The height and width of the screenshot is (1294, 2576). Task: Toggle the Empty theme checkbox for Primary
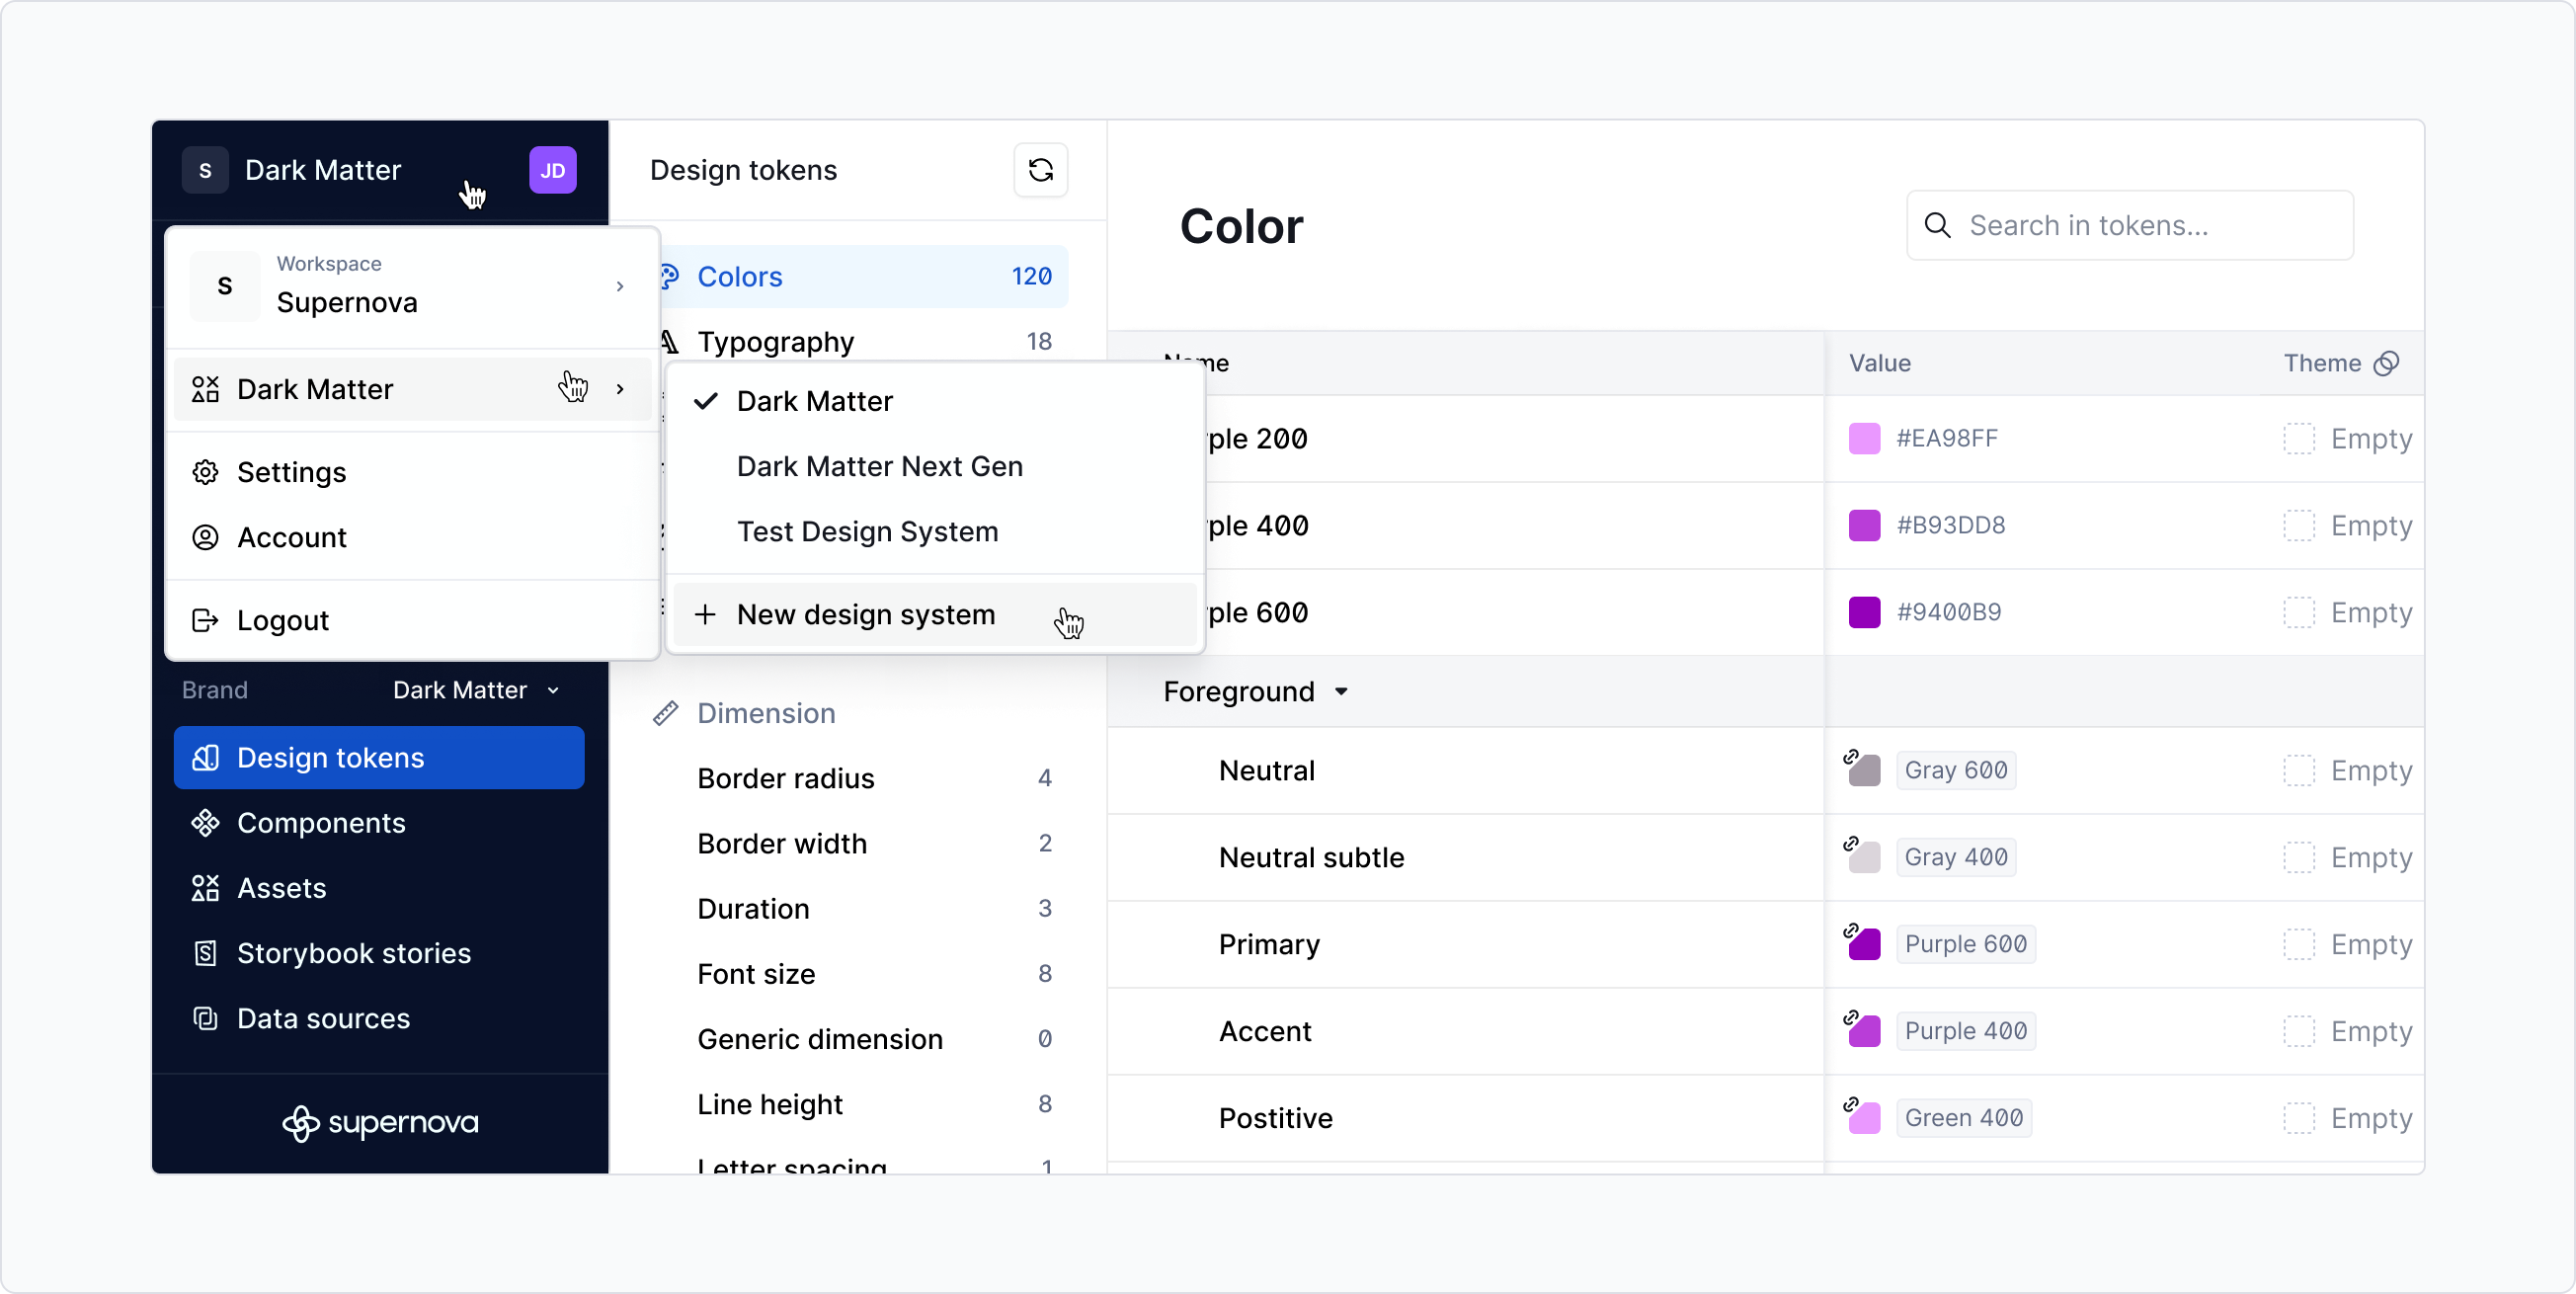2300,944
